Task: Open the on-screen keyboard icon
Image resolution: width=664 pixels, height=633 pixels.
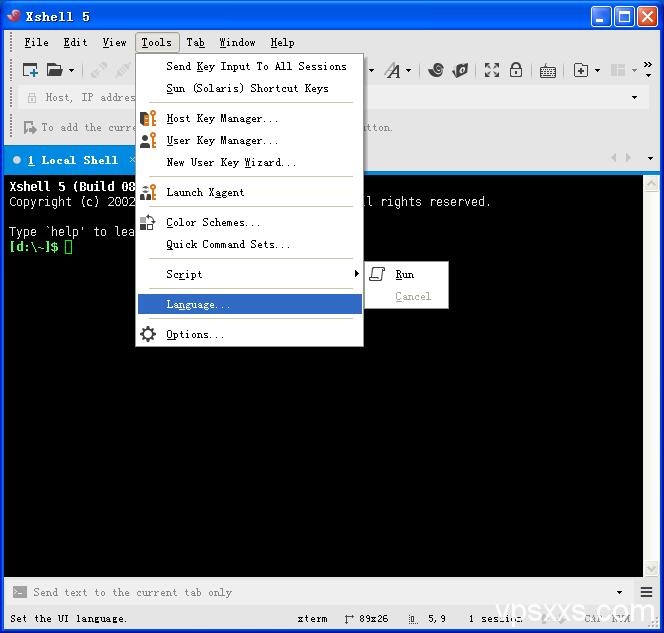Action: click(x=548, y=71)
